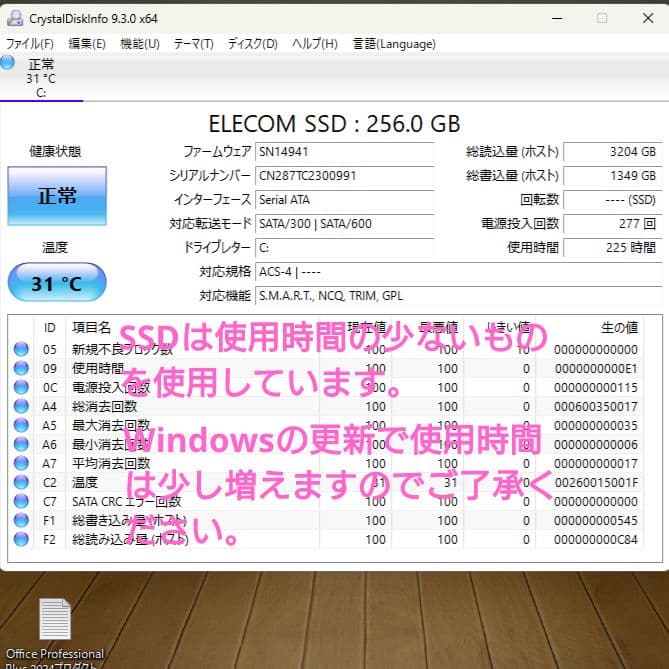This screenshot has width=669, height=669.
Task: Click the status orb for attribute F2
Action: coord(21,539)
